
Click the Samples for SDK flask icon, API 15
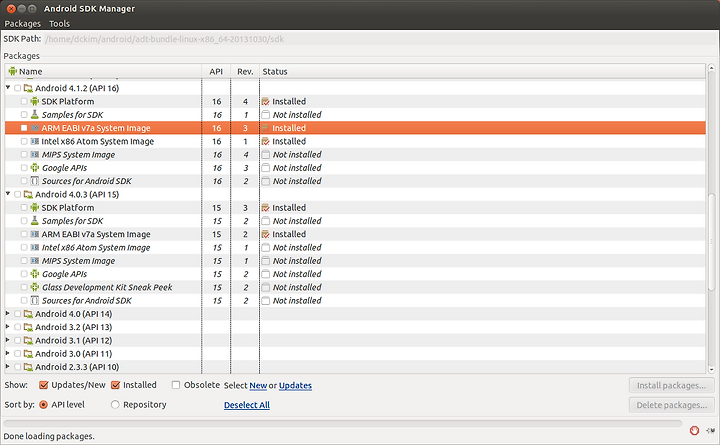(34, 221)
